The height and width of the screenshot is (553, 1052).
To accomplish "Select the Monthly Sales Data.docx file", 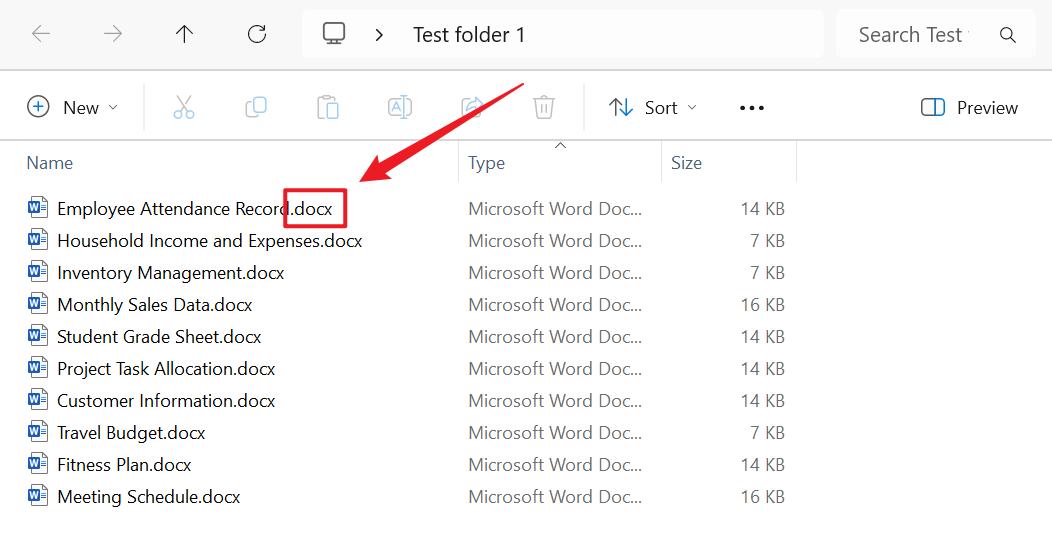I will [155, 305].
